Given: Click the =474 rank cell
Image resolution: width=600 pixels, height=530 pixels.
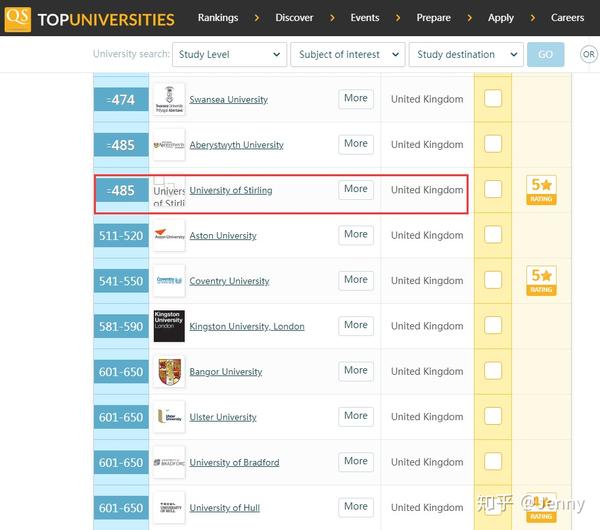Looking at the screenshot, I should [121, 99].
